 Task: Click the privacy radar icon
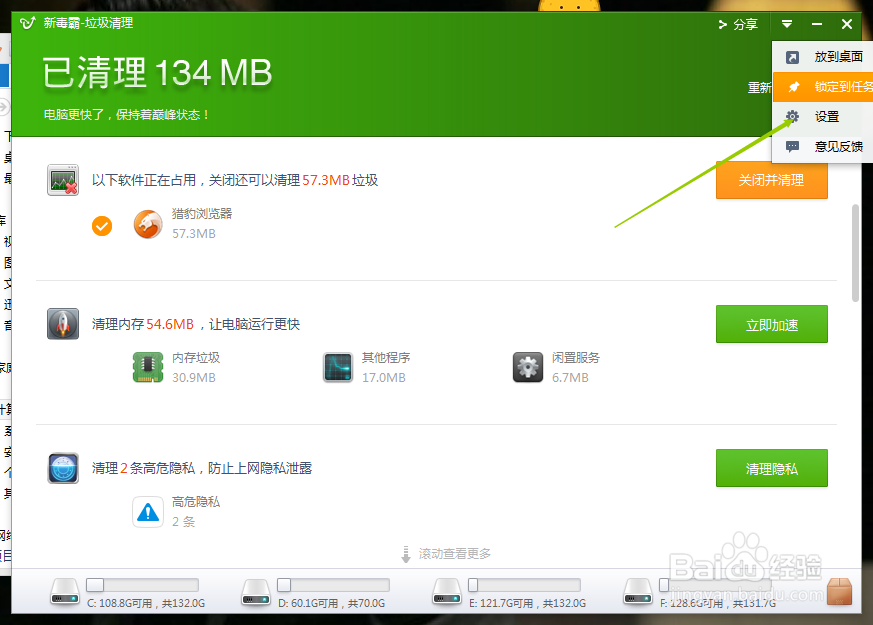(63, 468)
